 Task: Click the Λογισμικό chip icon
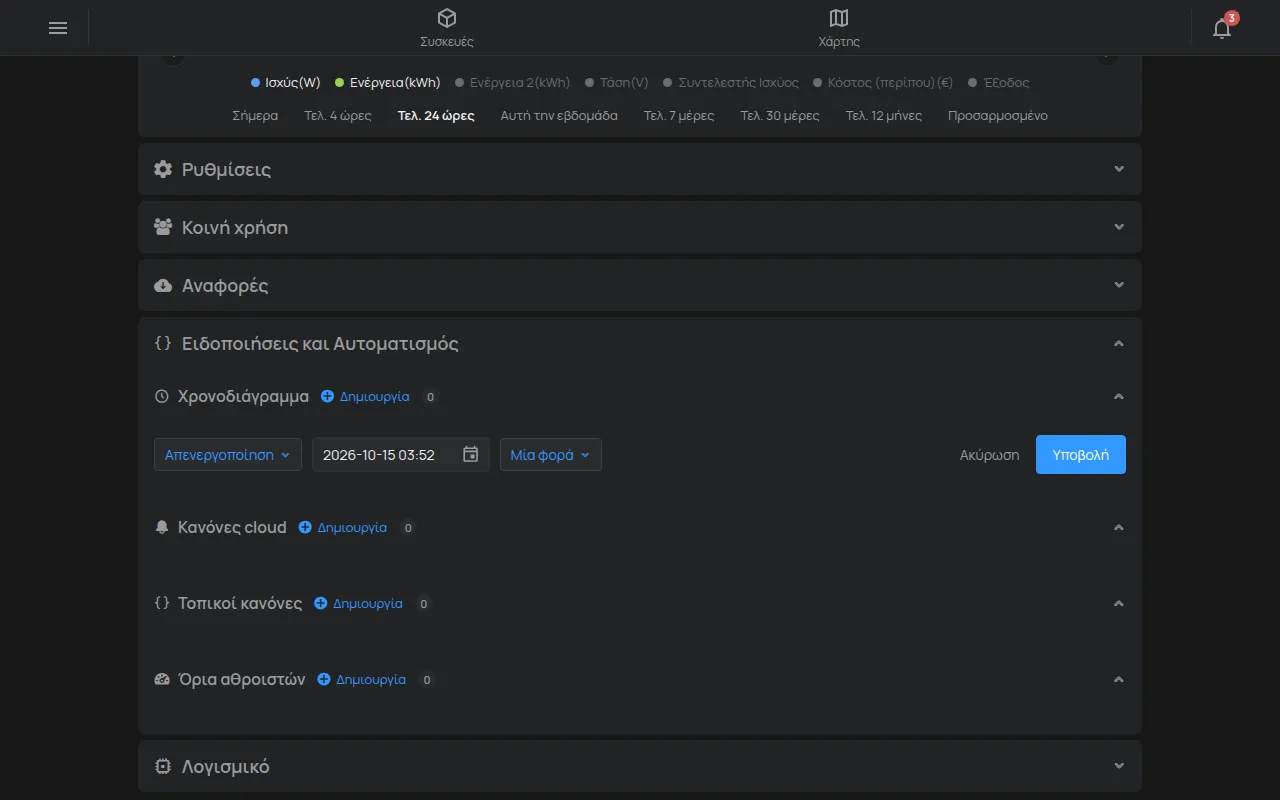point(163,767)
